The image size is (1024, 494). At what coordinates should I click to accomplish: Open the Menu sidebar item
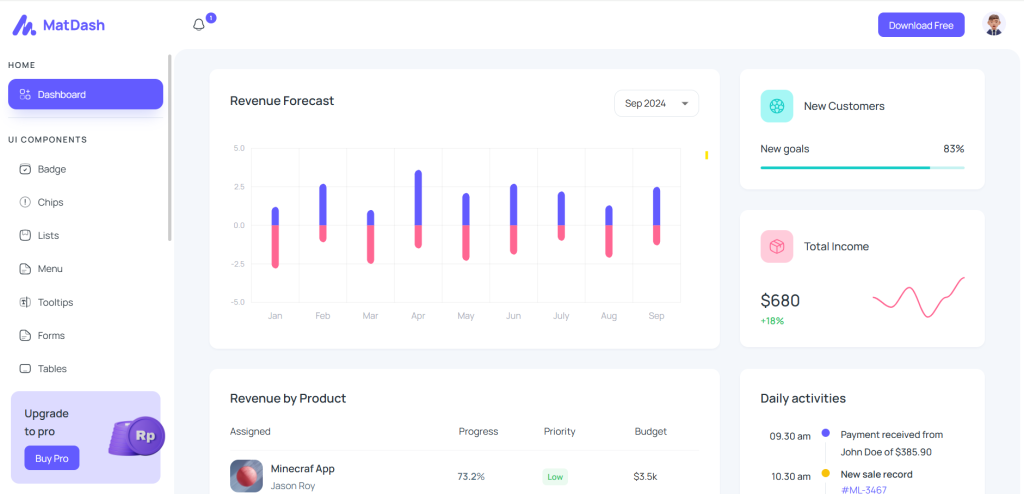click(50, 269)
